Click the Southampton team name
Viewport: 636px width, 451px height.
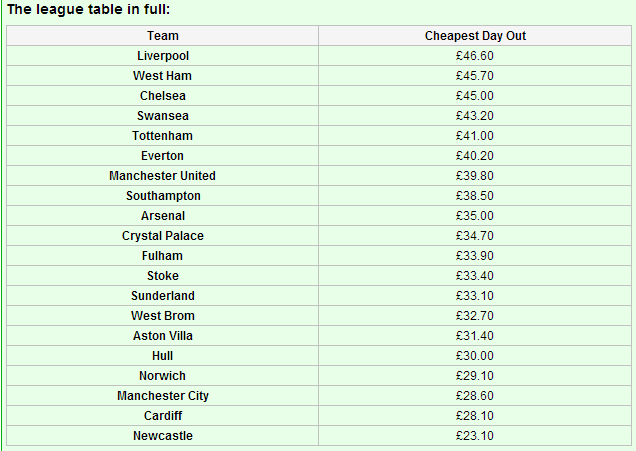(163, 196)
